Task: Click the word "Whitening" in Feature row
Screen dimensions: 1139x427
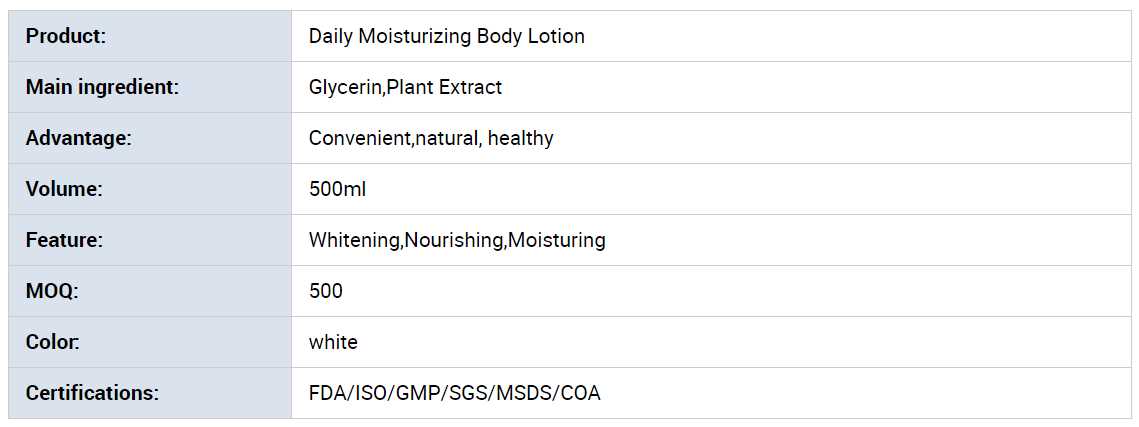Action: point(354,241)
